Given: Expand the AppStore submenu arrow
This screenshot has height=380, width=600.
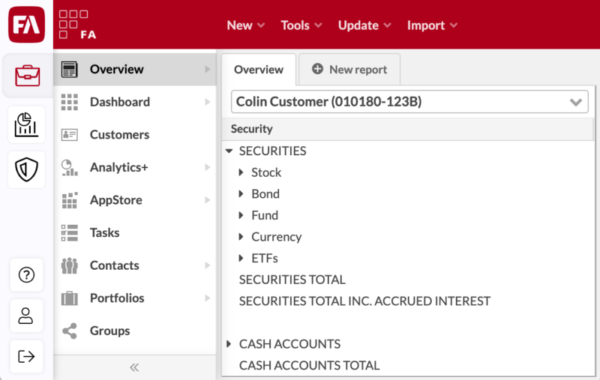Looking at the screenshot, I should point(207,200).
